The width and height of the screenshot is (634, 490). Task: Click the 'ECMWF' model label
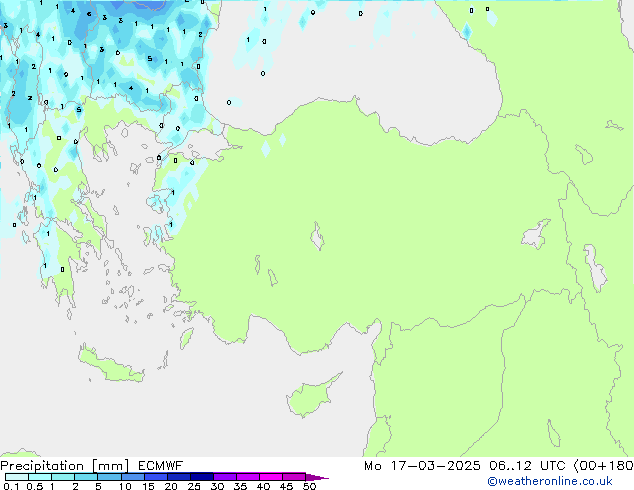pos(161,466)
